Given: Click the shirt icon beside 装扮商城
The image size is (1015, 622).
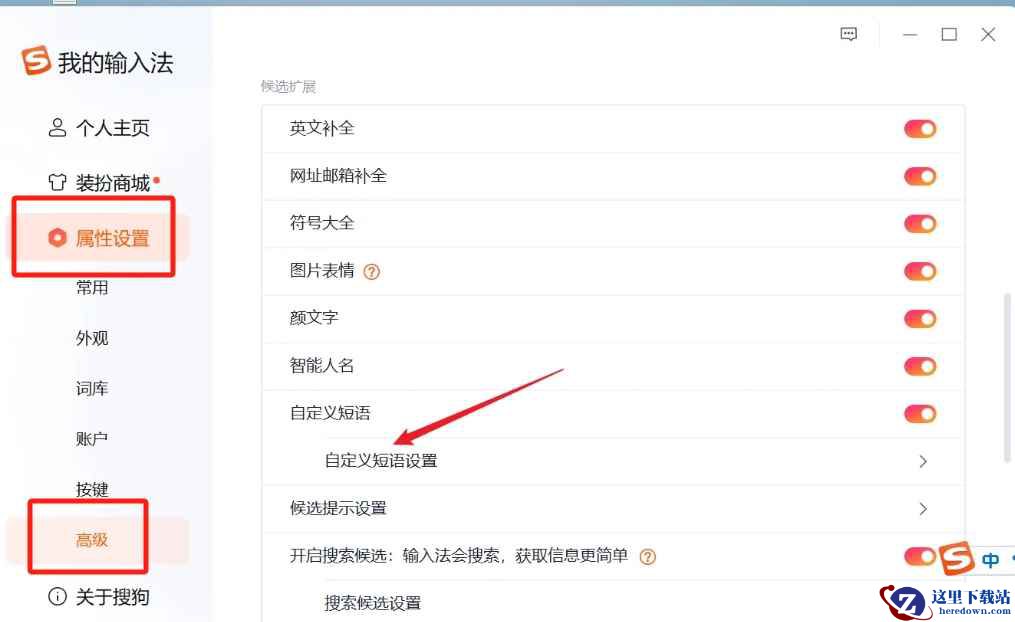Looking at the screenshot, I should point(57,182).
